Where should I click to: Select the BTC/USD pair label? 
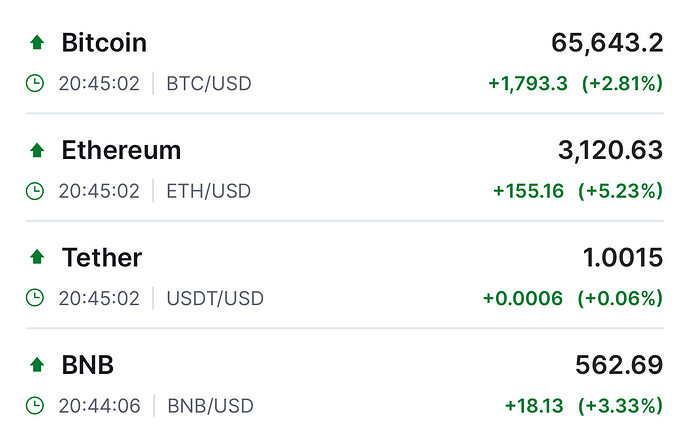pos(209,84)
